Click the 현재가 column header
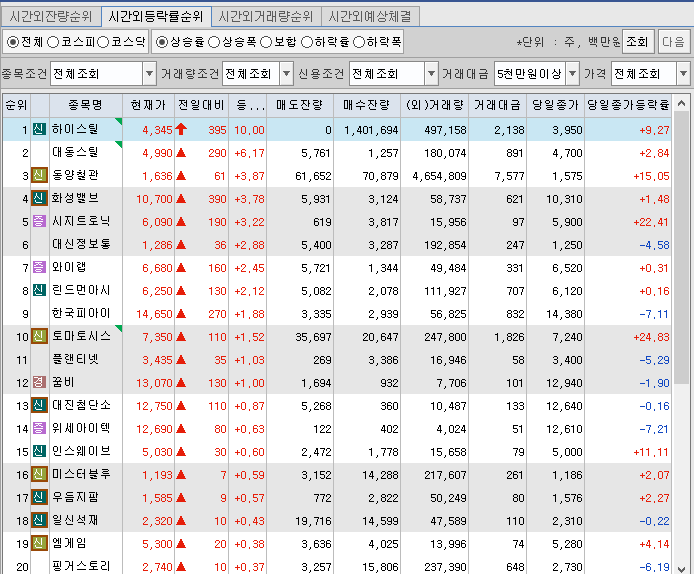694x574 pixels. coord(148,104)
